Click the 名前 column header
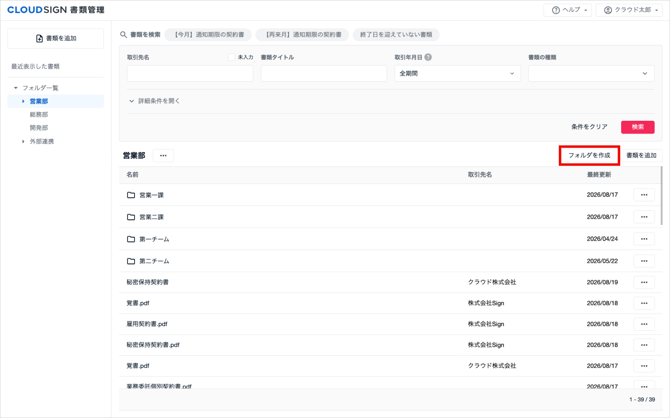Viewport: 670px width, 418px height. (x=132, y=175)
